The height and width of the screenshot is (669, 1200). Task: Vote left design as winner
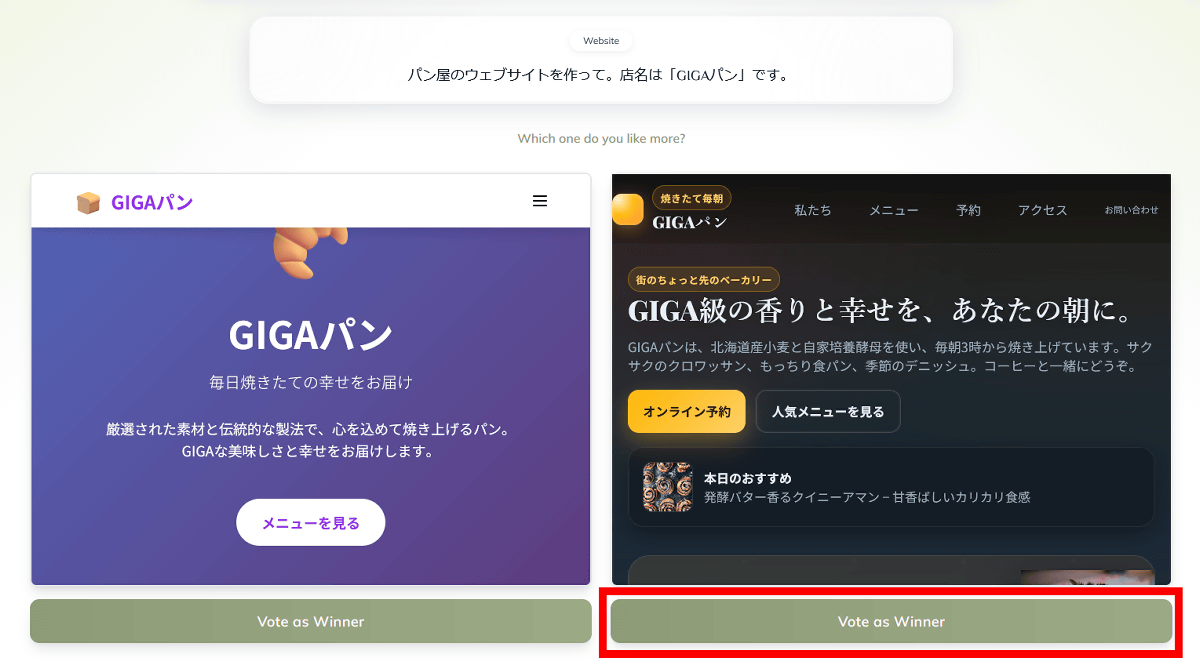pyautogui.click(x=311, y=621)
